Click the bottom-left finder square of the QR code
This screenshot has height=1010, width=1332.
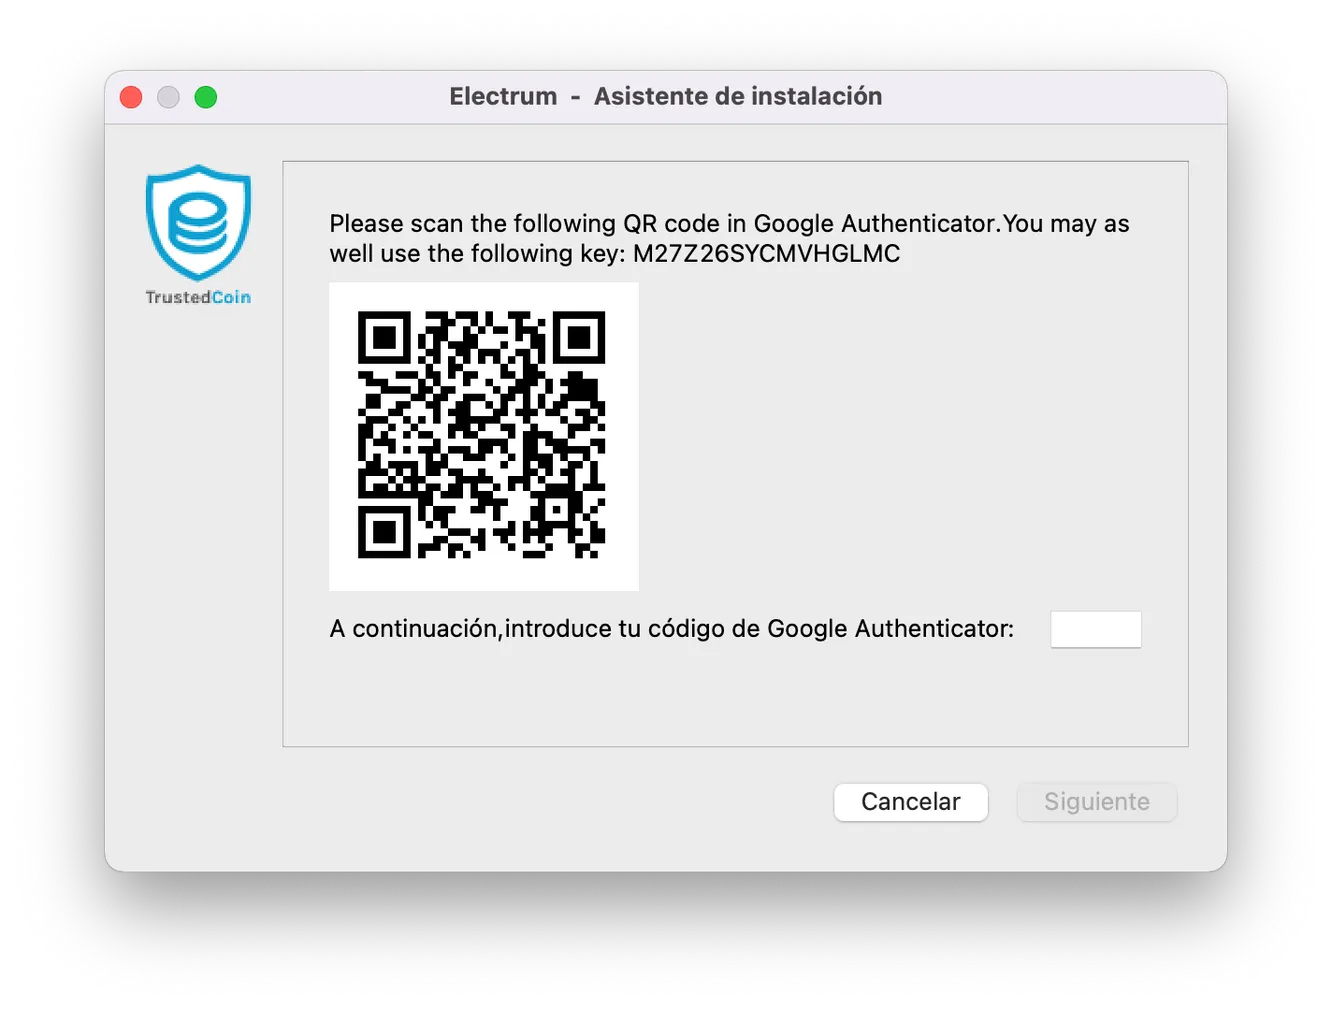(386, 533)
